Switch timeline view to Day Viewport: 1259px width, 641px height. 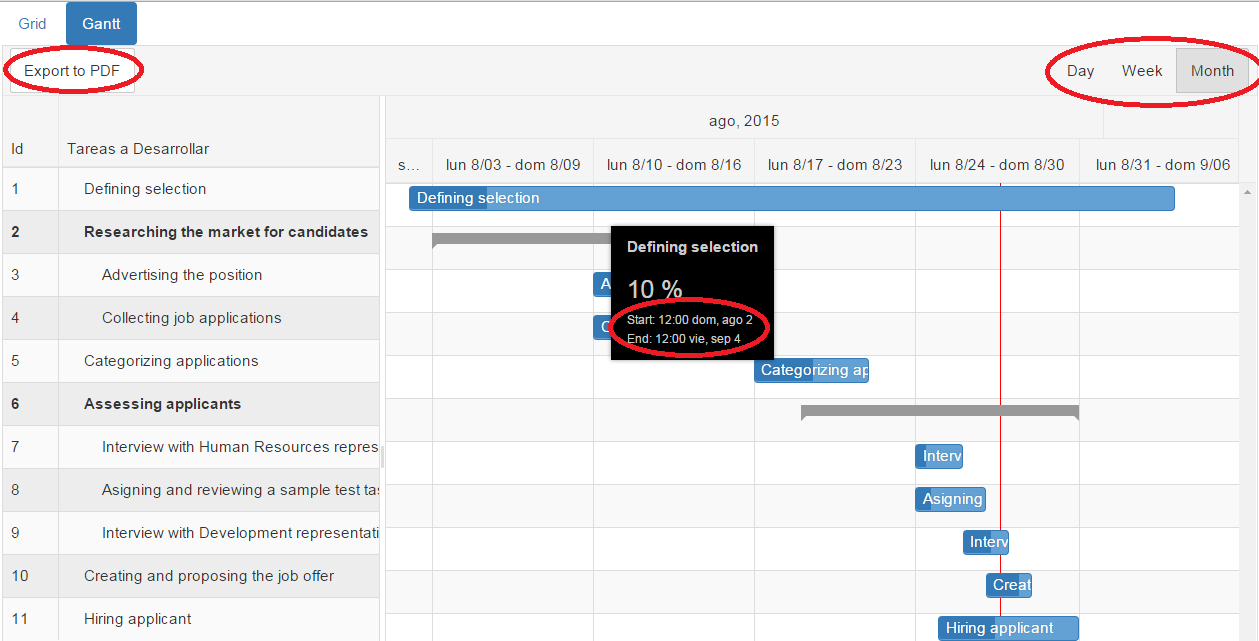click(1080, 71)
